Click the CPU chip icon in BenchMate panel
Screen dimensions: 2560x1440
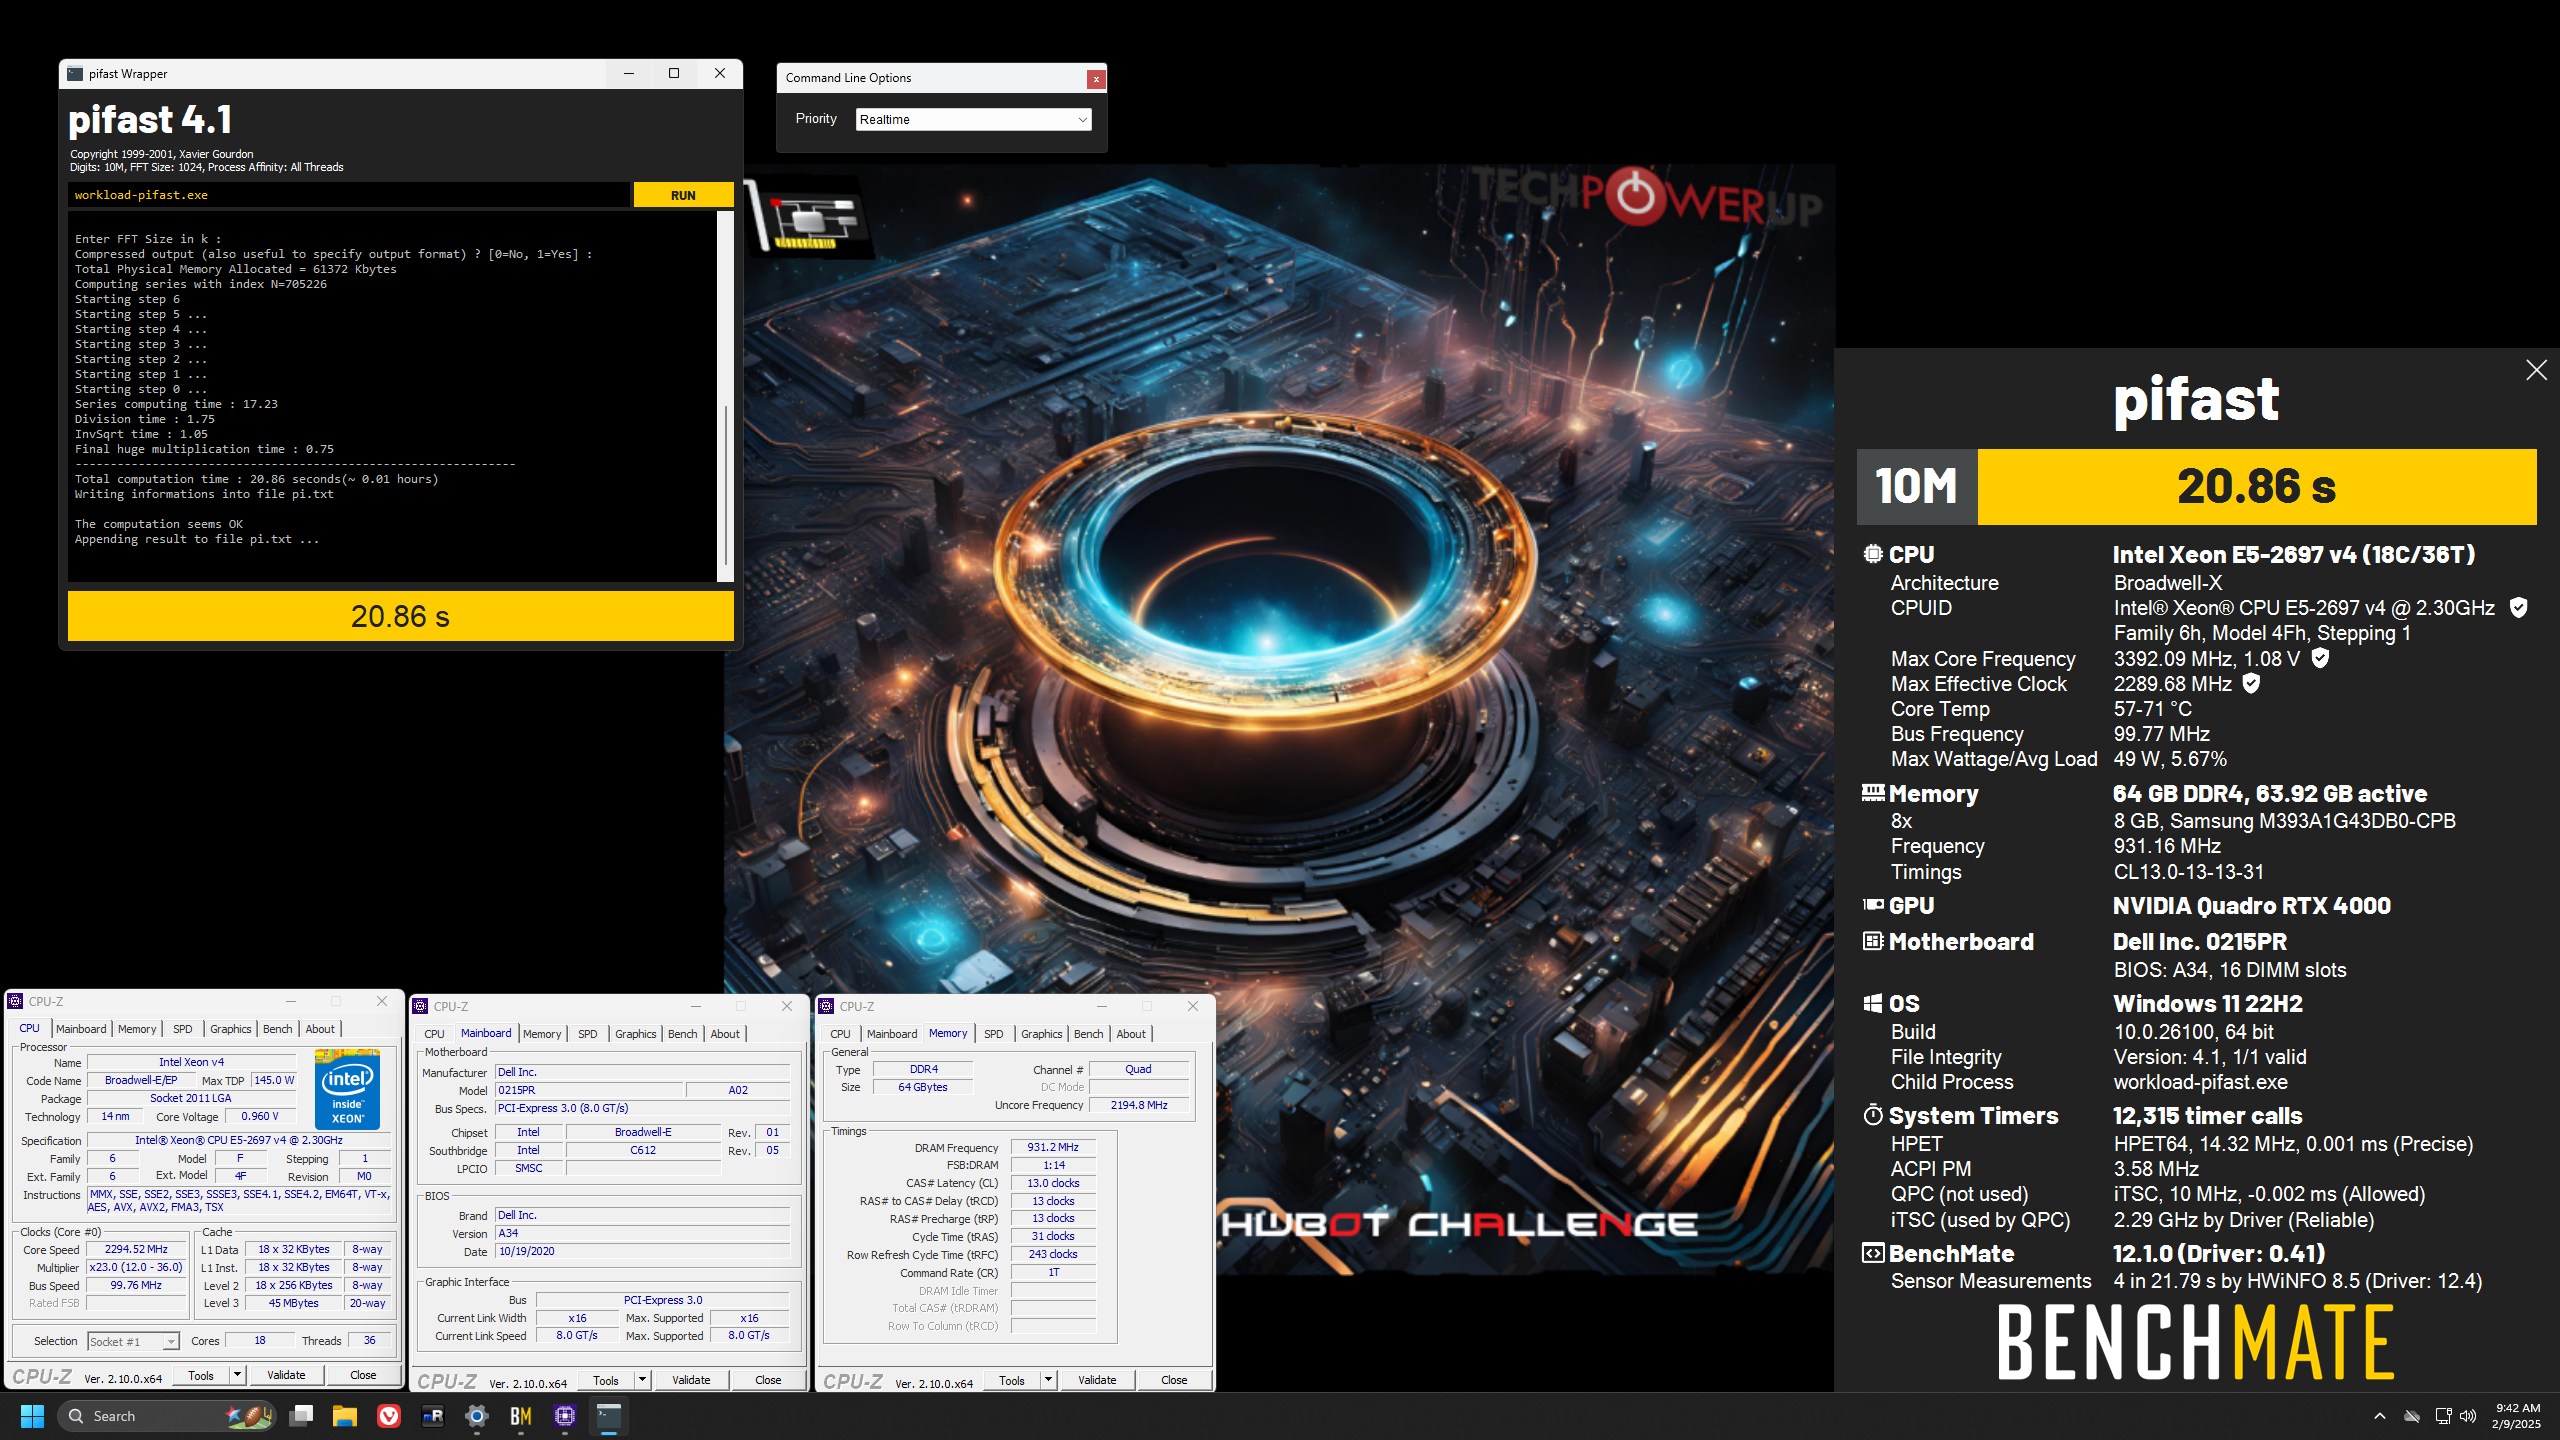click(1872, 554)
